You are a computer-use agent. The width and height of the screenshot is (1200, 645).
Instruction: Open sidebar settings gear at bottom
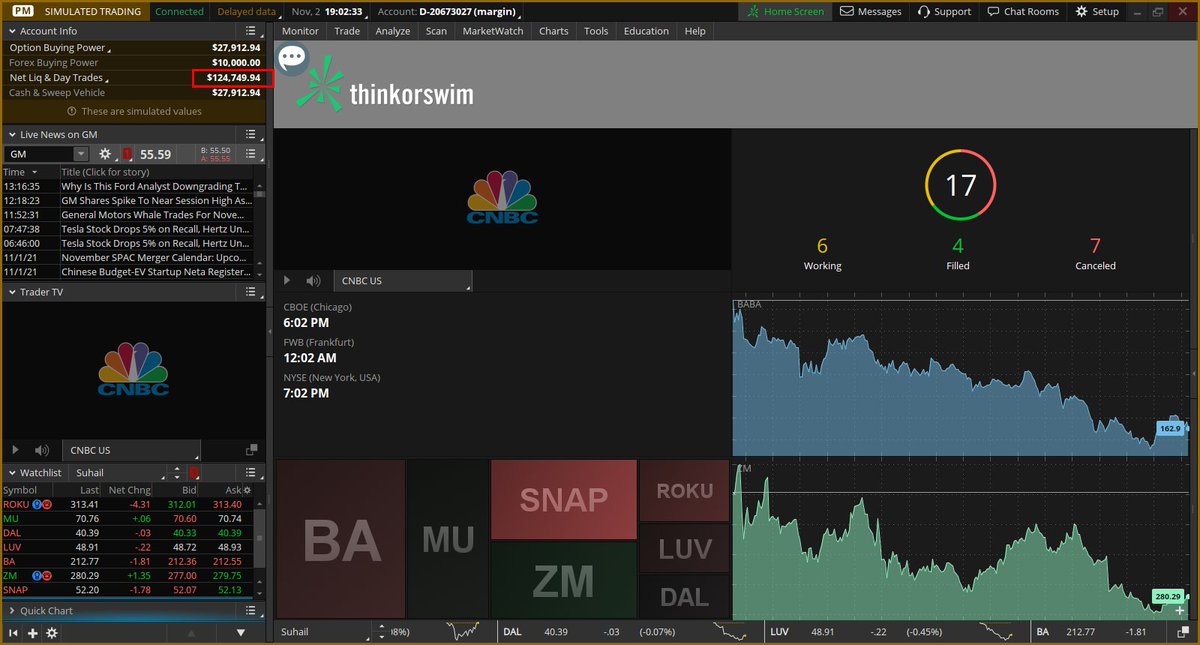[52, 633]
